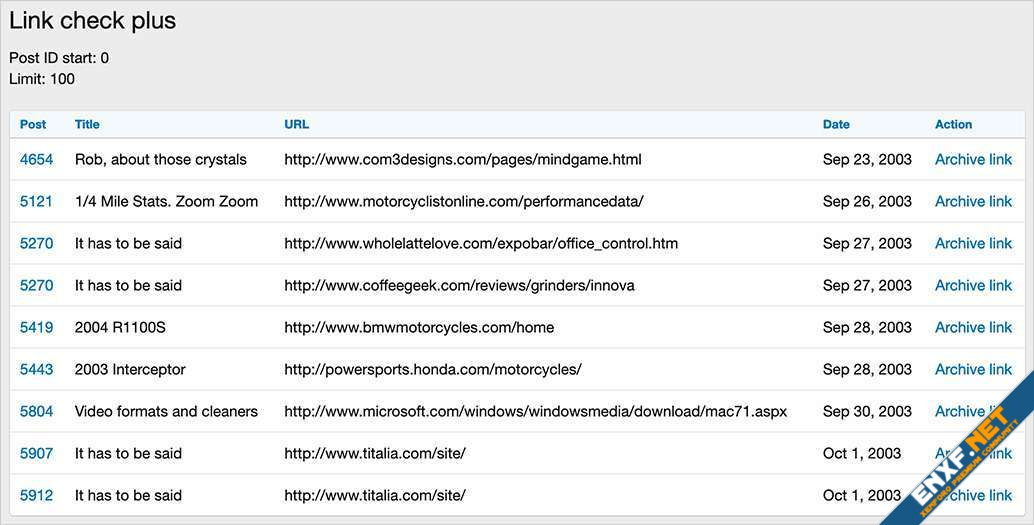The width and height of the screenshot is (1034, 525).
Task: Click post 5270 in the wholelattelove row
Action: [36, 243]
